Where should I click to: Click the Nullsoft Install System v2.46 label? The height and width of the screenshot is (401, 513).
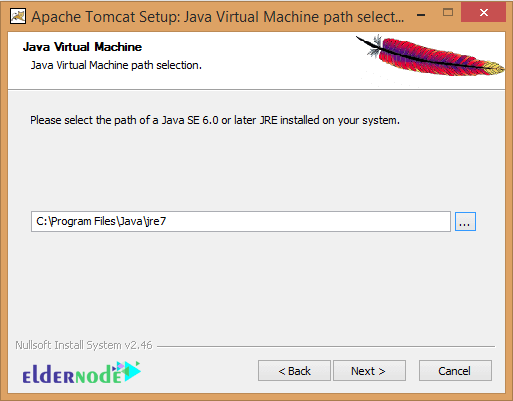click(x=84, y=345)
